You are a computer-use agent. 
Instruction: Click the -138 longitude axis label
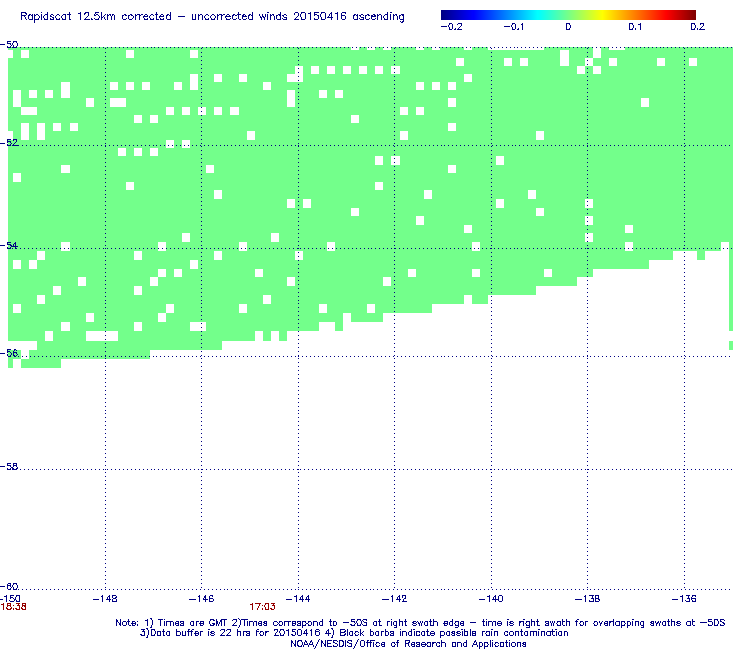(587, 599)
